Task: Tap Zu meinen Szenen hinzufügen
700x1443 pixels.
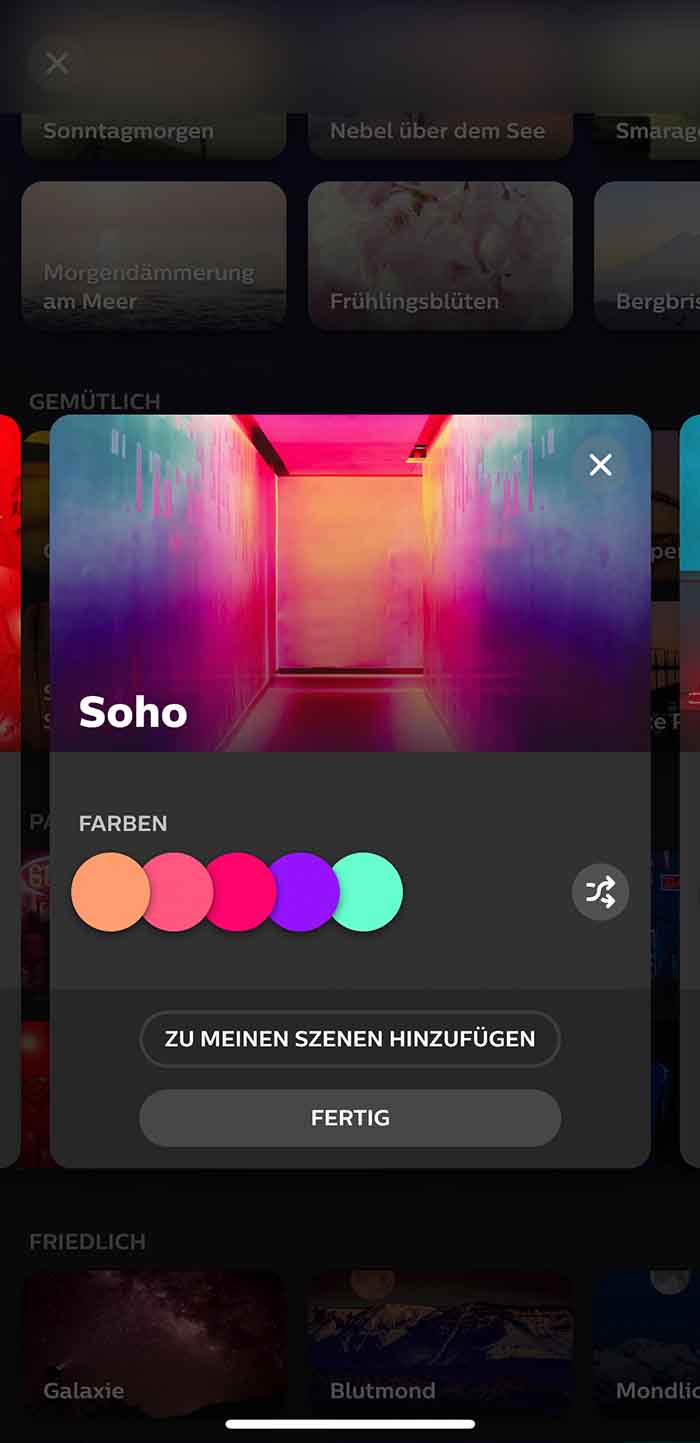Action: coord(350,1039)
